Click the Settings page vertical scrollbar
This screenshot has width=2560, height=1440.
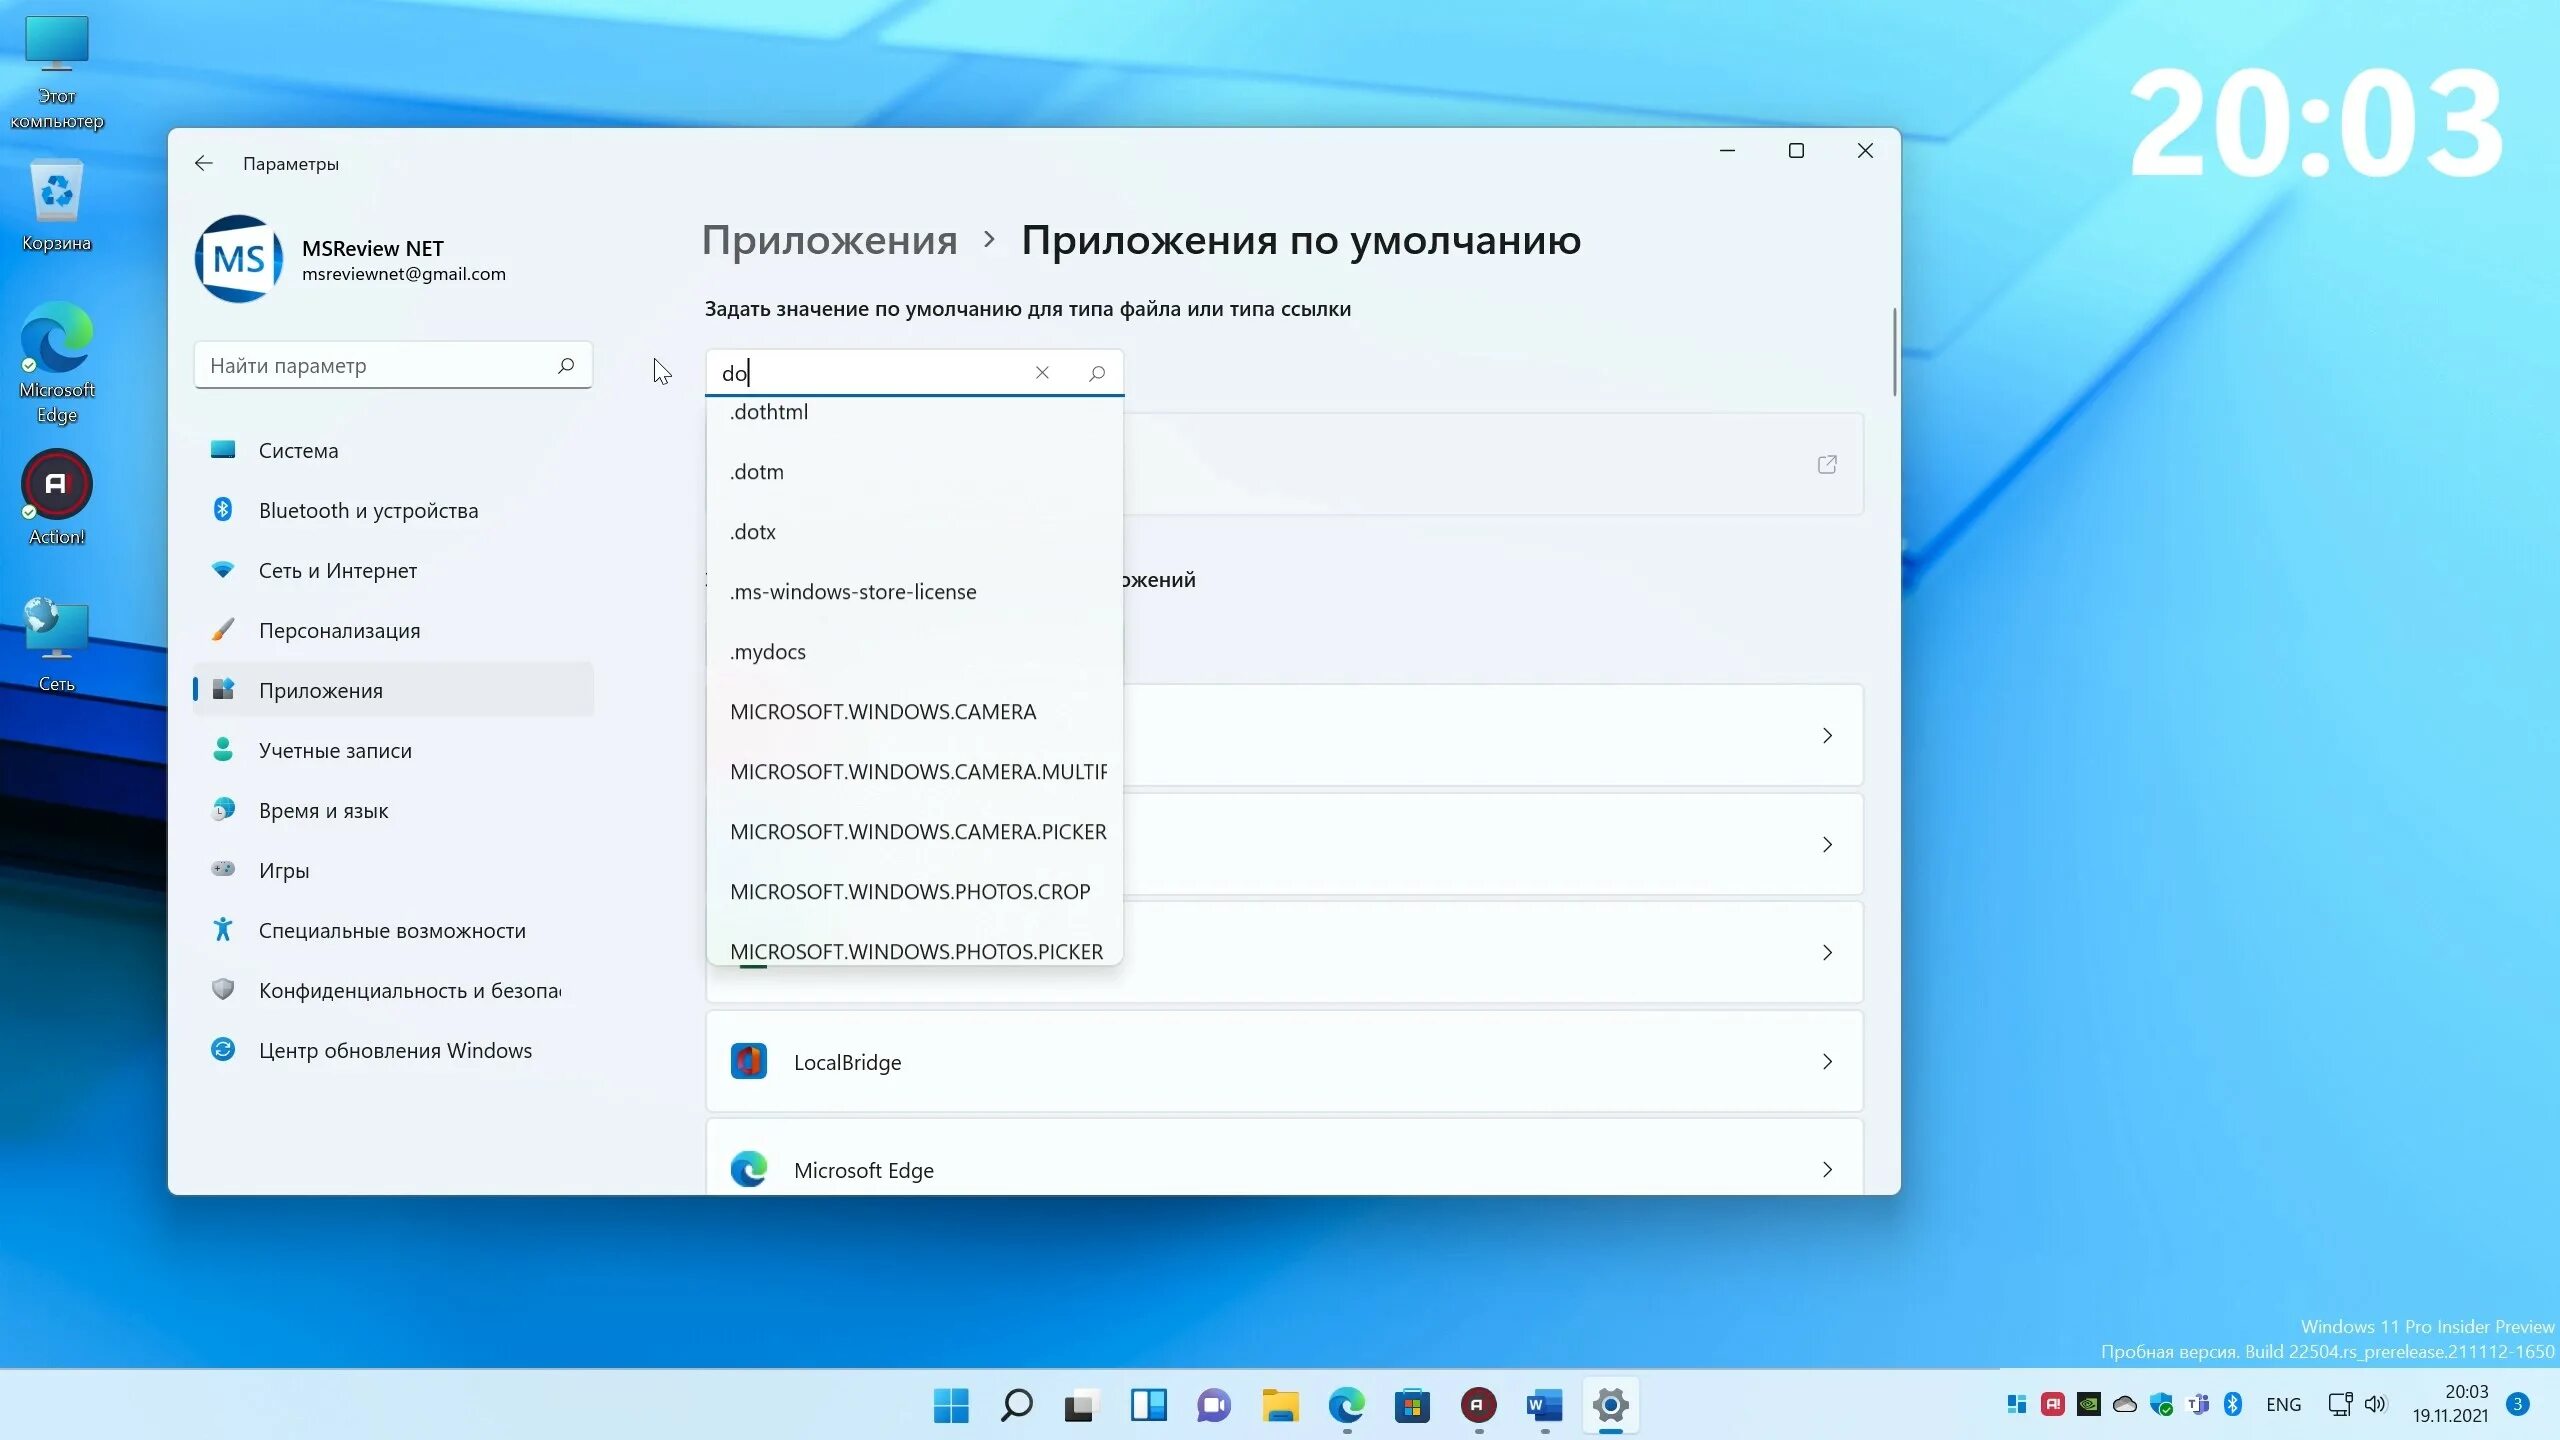[1894, 352]
